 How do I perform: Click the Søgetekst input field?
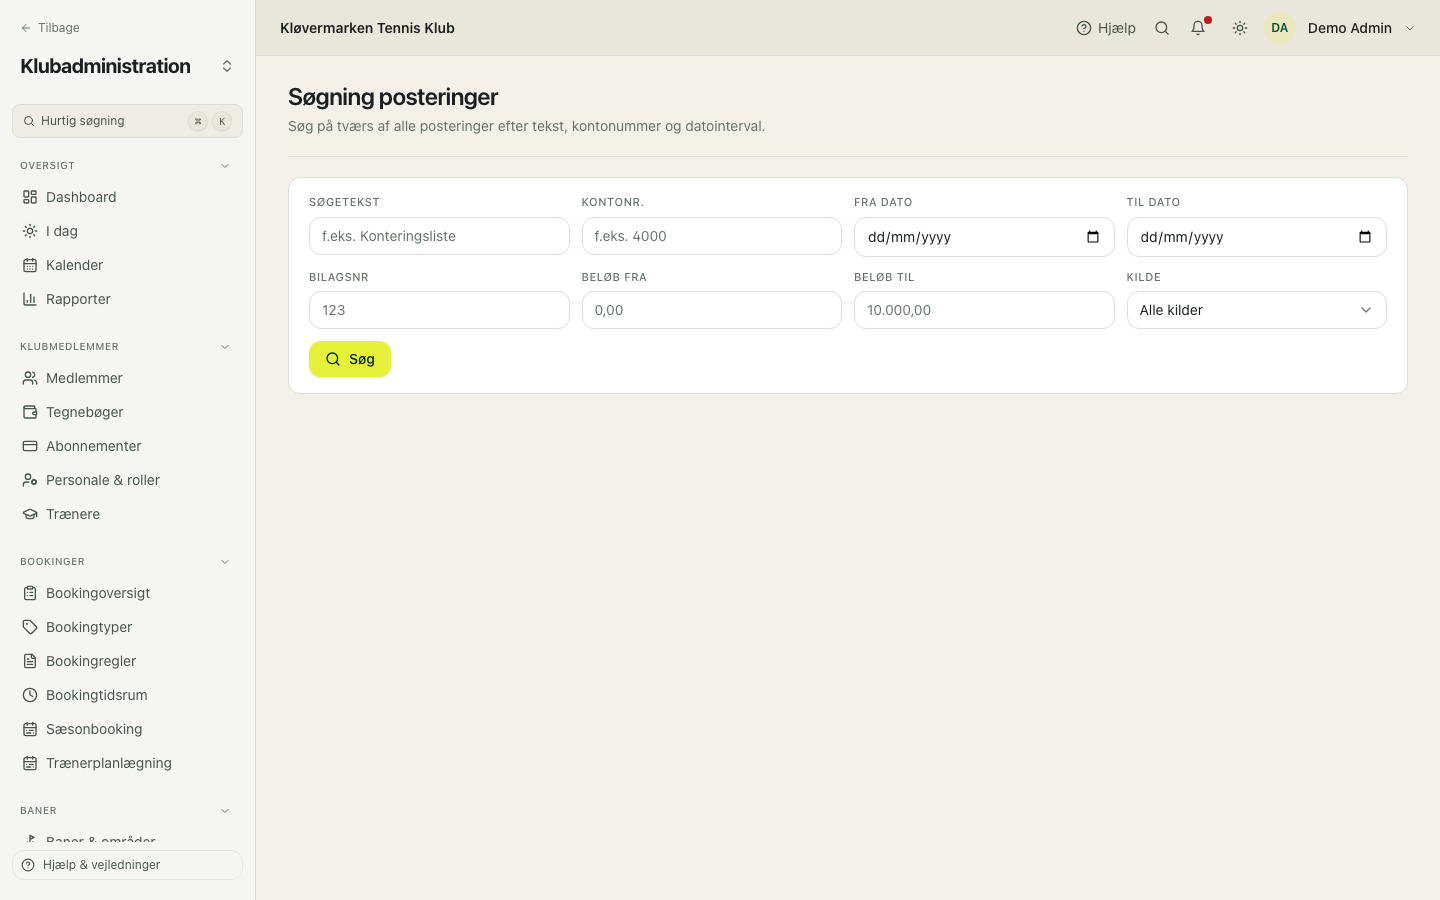pos(439,236)
